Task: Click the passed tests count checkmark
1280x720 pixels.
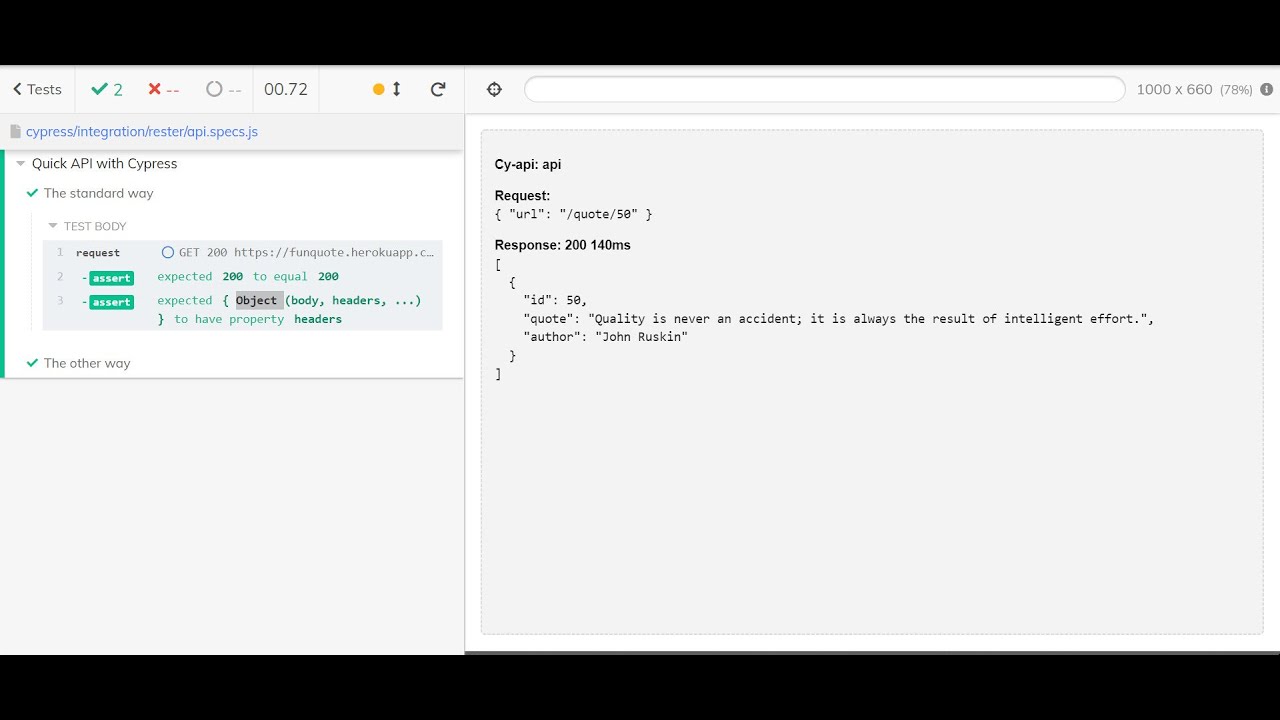Action: [x=99, y=89]
